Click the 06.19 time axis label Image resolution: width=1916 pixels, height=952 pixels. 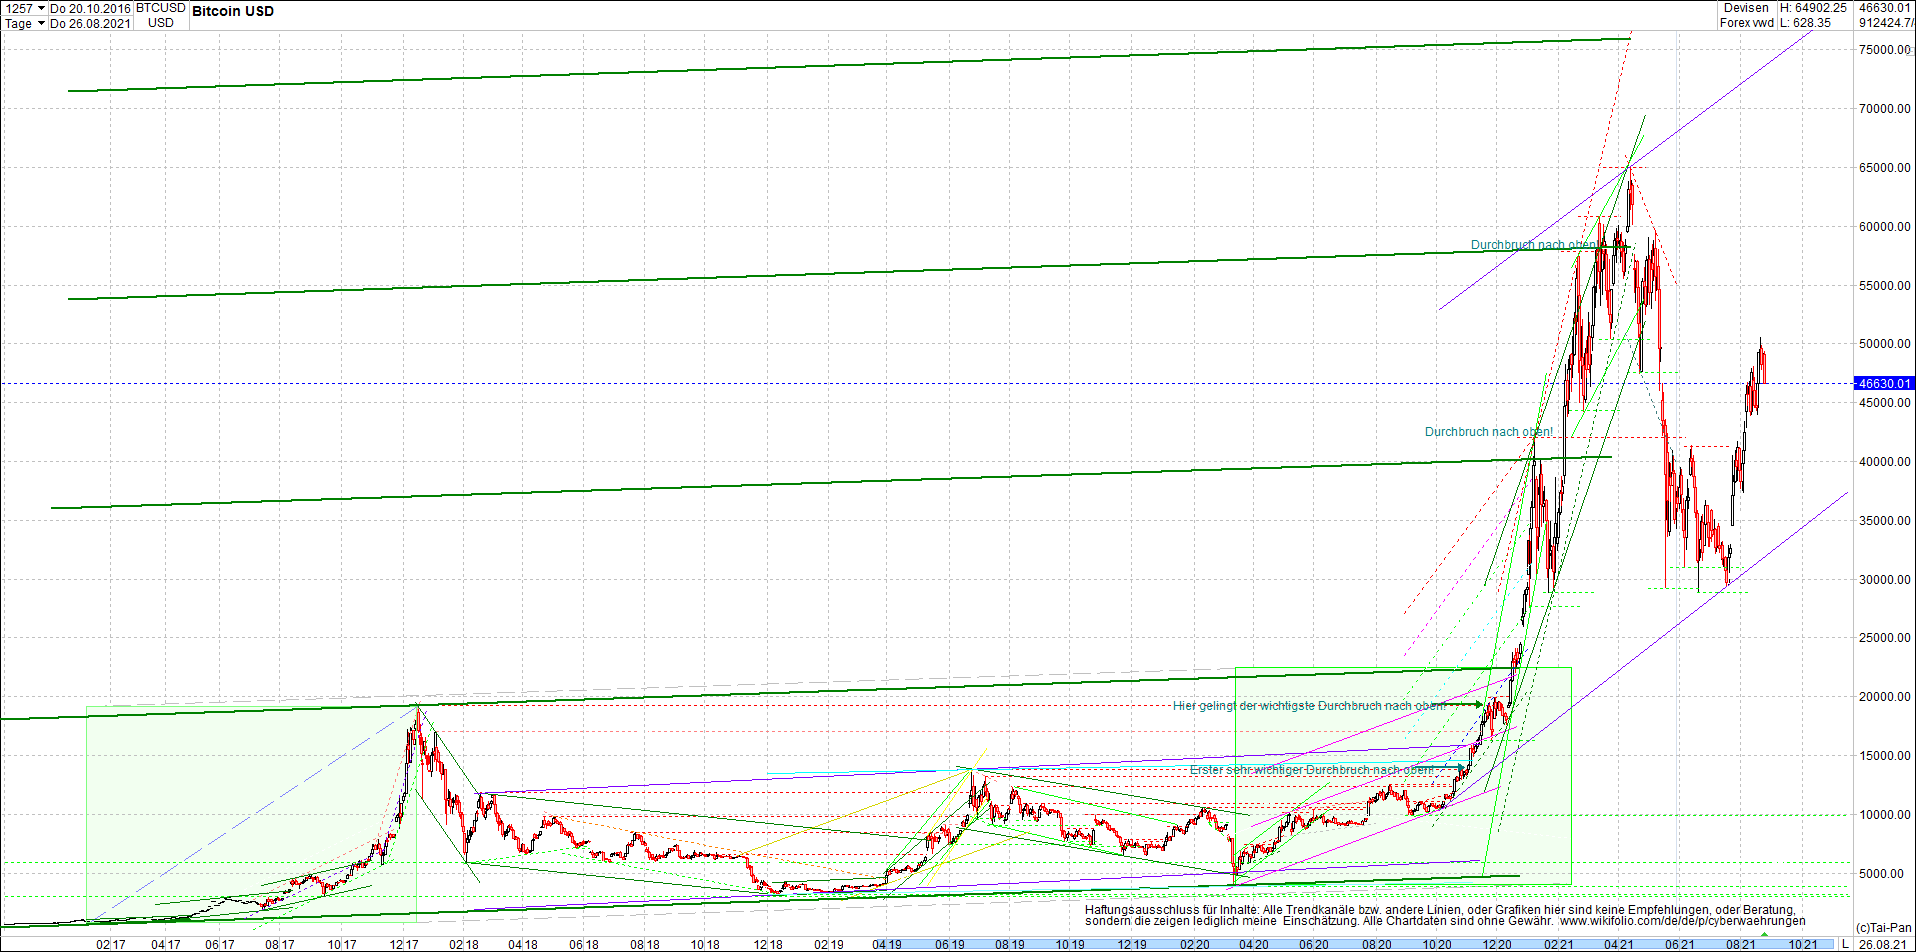point(950,944)
